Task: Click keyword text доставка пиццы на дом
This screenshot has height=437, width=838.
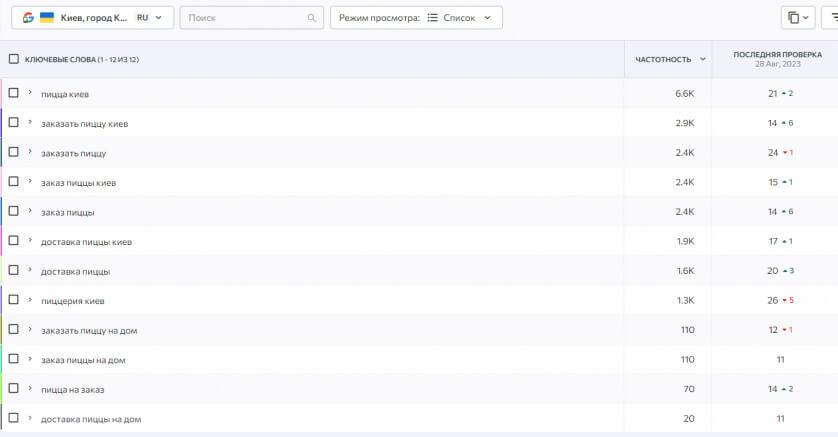Action: click(x=91, y=419)
